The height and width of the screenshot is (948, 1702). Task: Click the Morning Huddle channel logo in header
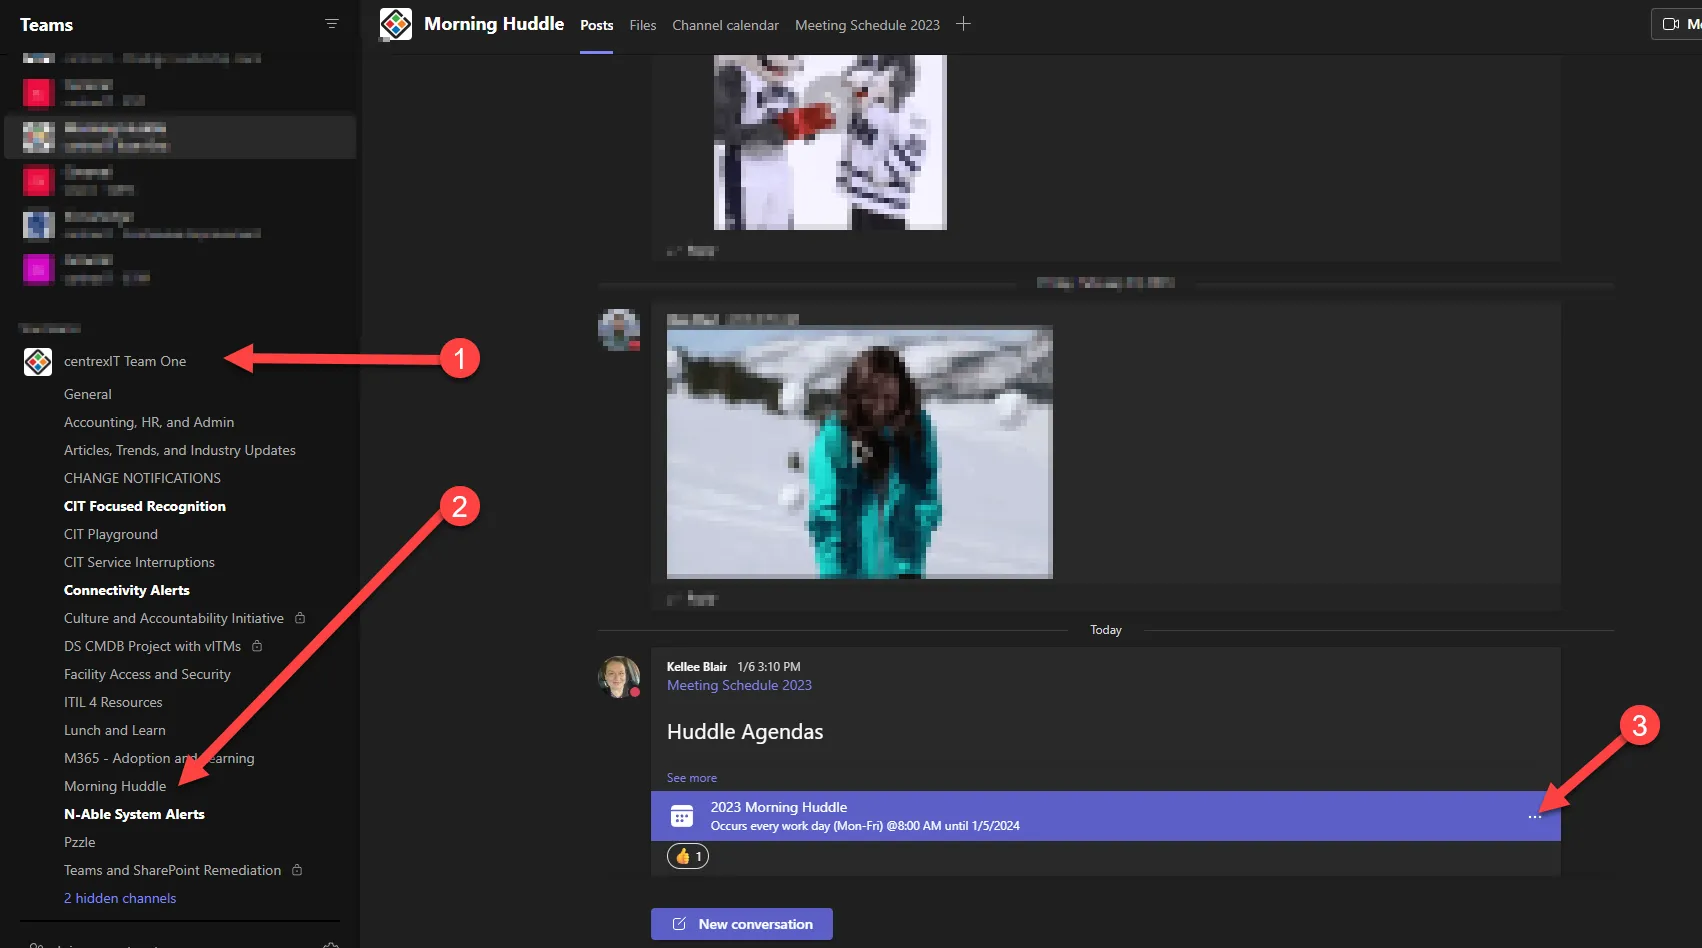[x=396, y=24]
